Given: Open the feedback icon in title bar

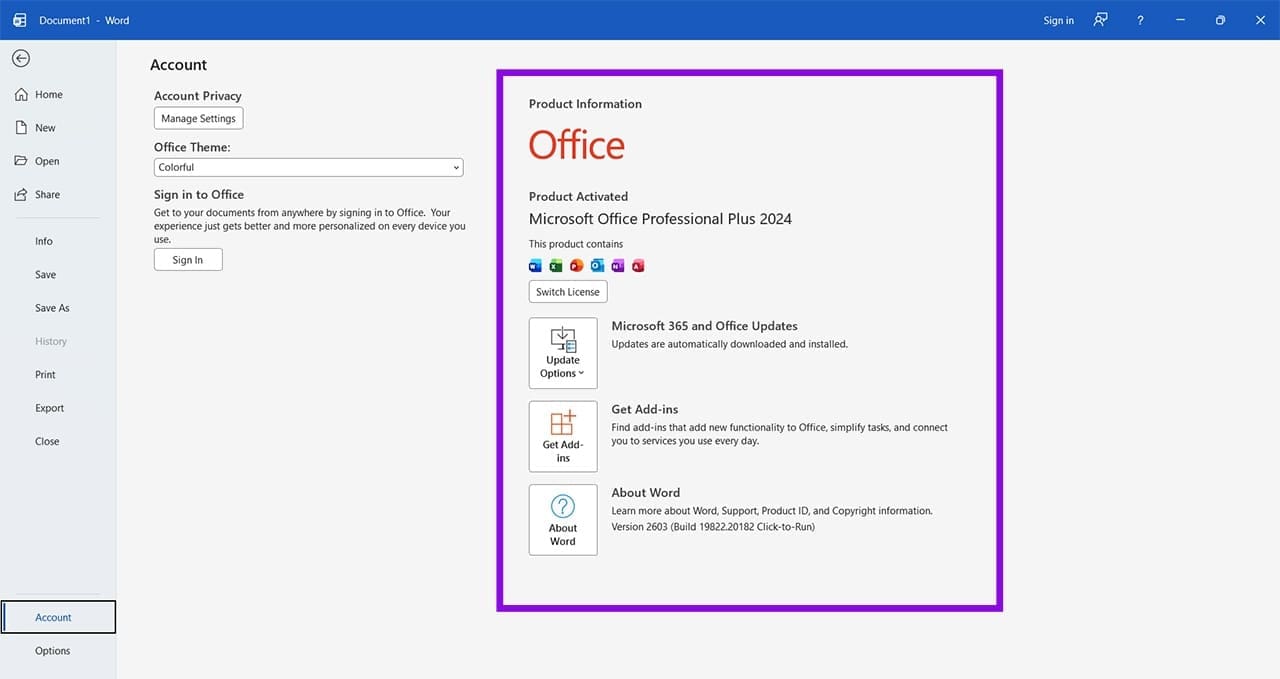Looking at the screenshot, I should 1100,20.
